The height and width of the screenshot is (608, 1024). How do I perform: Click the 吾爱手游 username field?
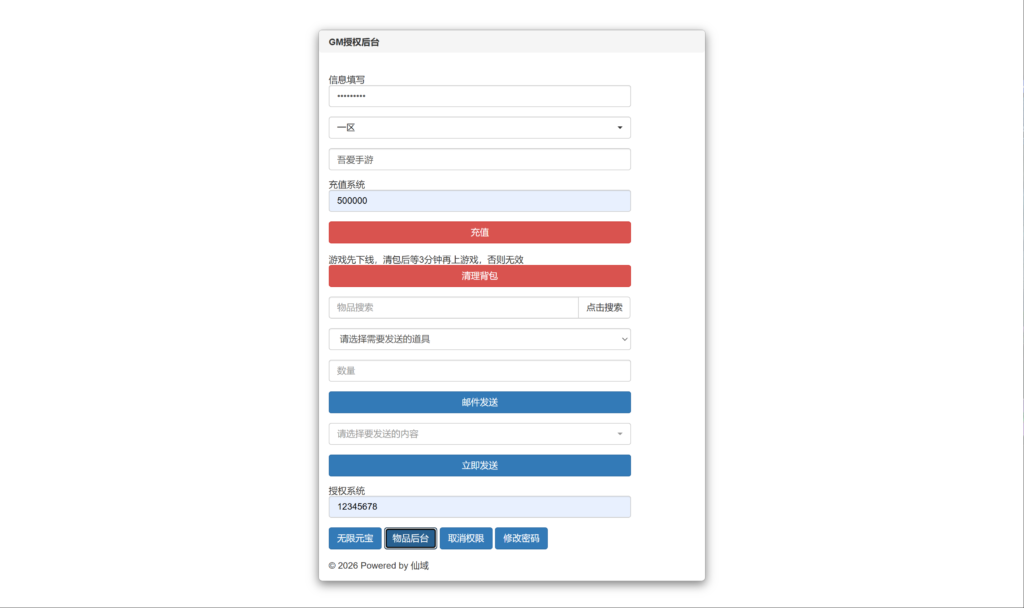[479, 160]
